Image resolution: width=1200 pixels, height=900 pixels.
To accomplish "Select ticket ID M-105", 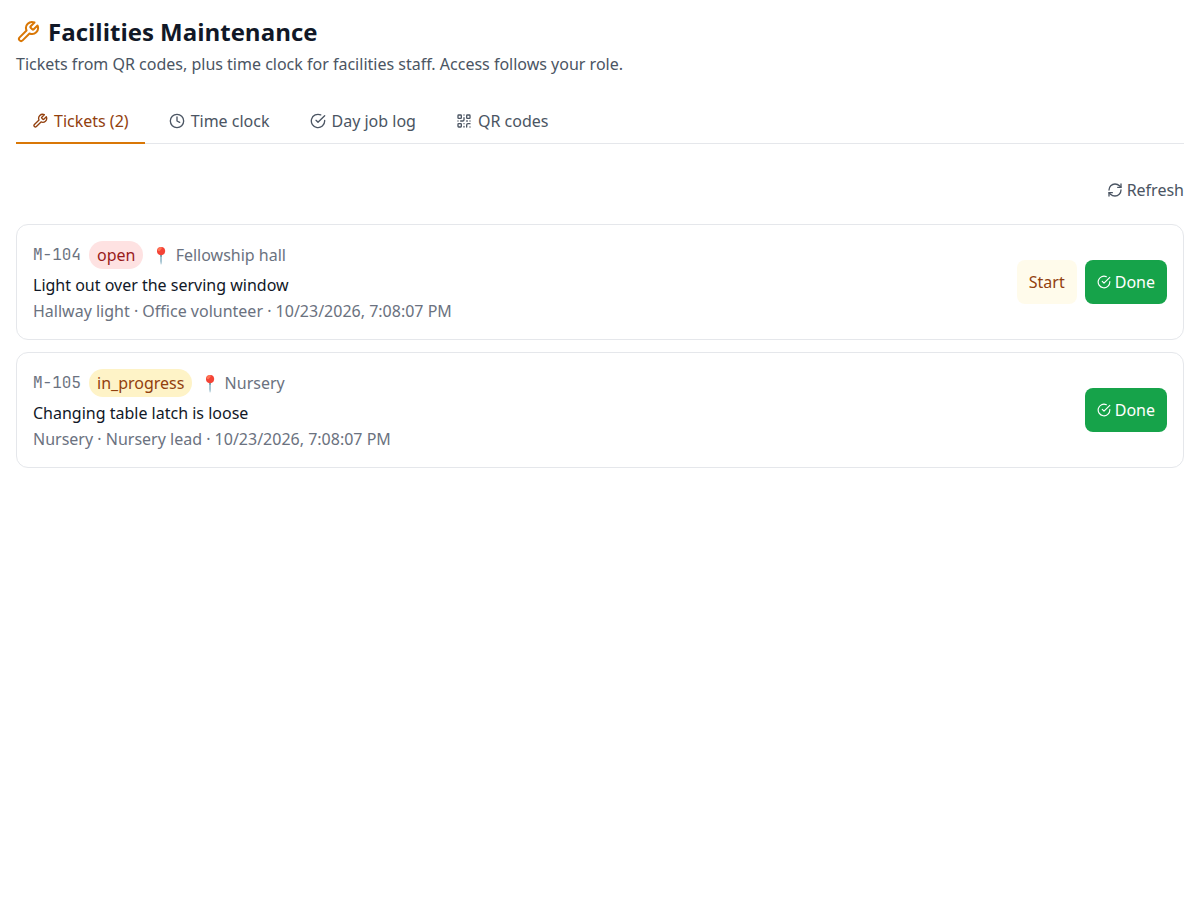I will 57,383.
